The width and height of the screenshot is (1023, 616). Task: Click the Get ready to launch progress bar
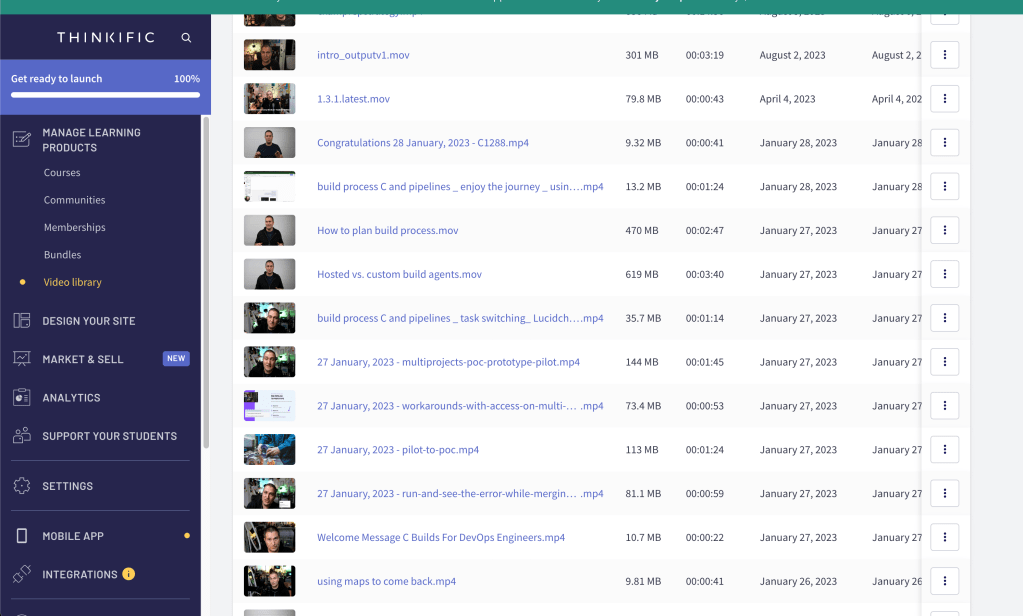pyautogui.click(x=105, y=95)
